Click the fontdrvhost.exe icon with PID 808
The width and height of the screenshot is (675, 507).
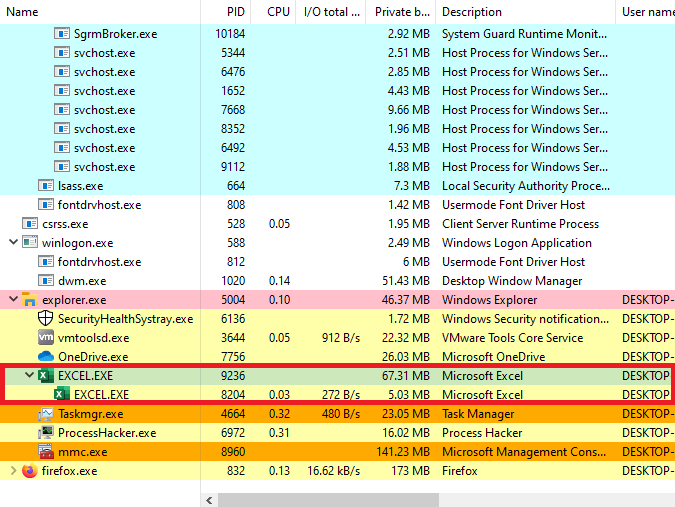click(46, 204)
